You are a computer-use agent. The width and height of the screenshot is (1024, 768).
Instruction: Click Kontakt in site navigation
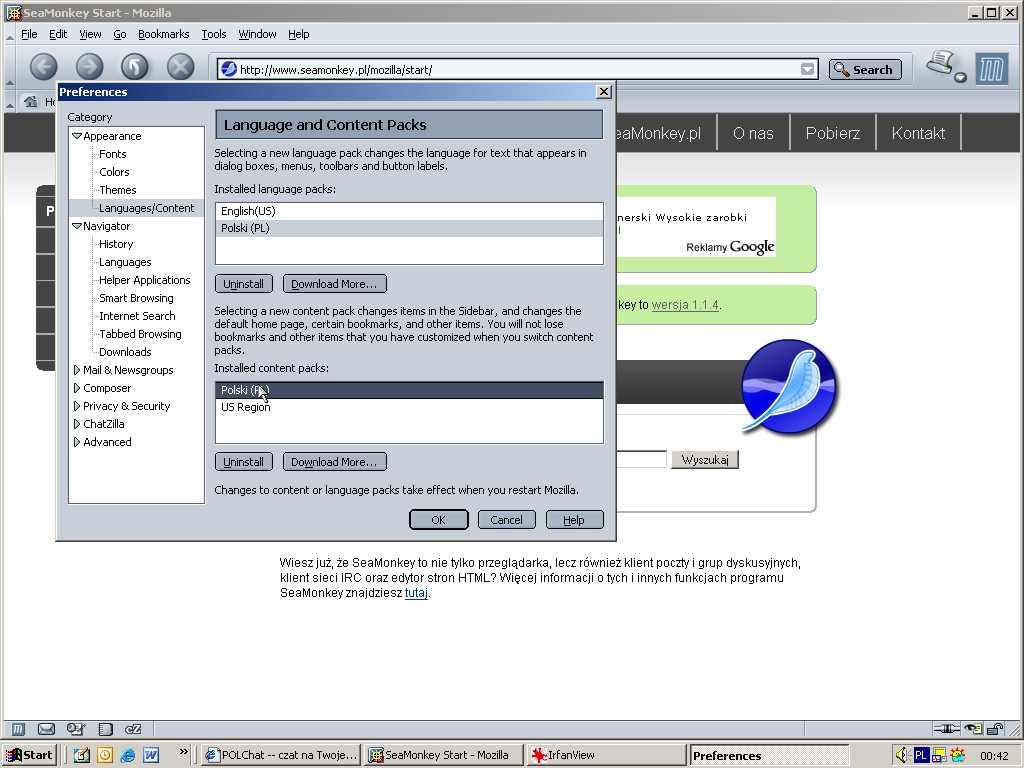point(918,133)
